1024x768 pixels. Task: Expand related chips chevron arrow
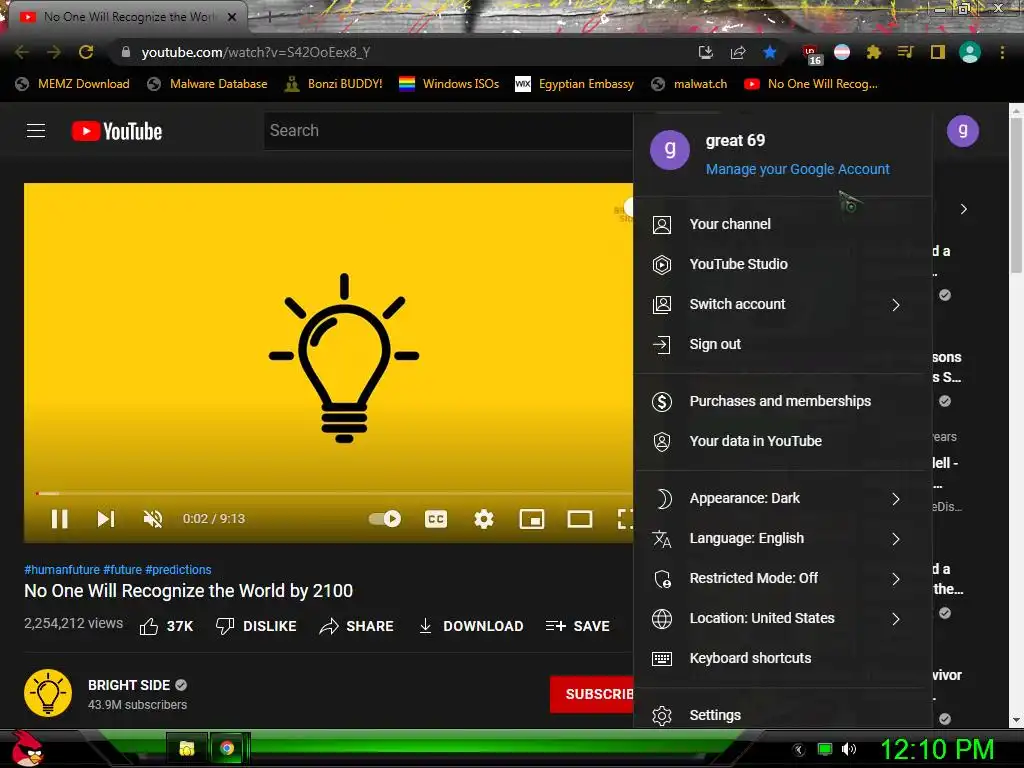pos(964,209)
